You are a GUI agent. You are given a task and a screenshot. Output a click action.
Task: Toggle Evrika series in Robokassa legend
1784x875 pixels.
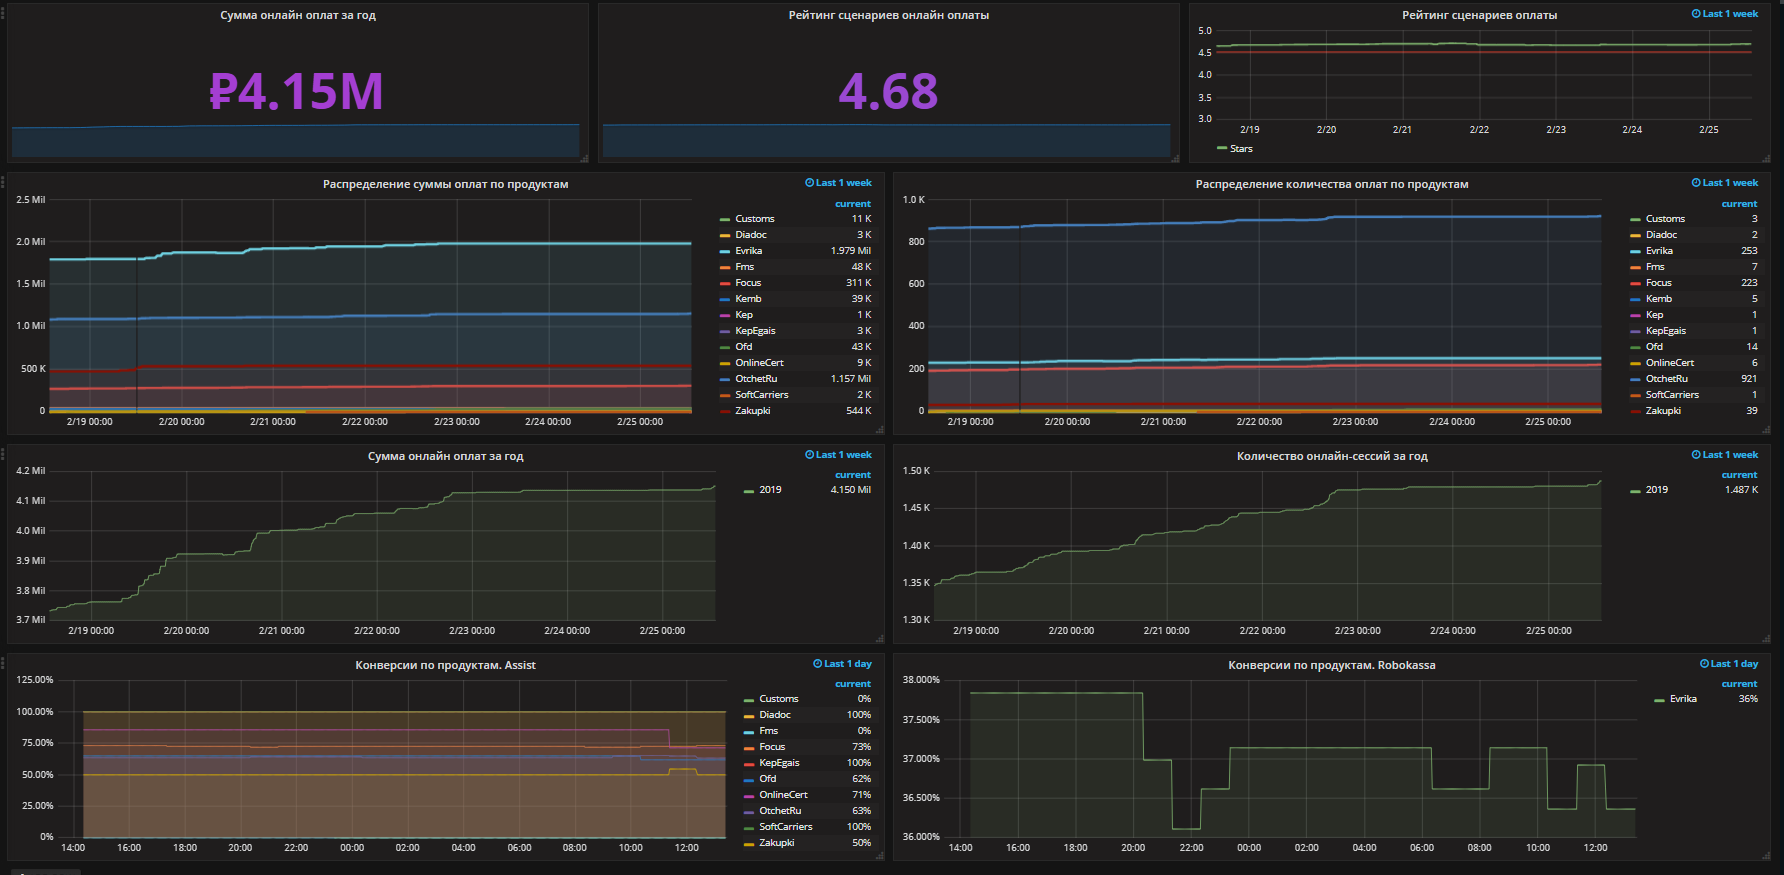coord(1683,699)
